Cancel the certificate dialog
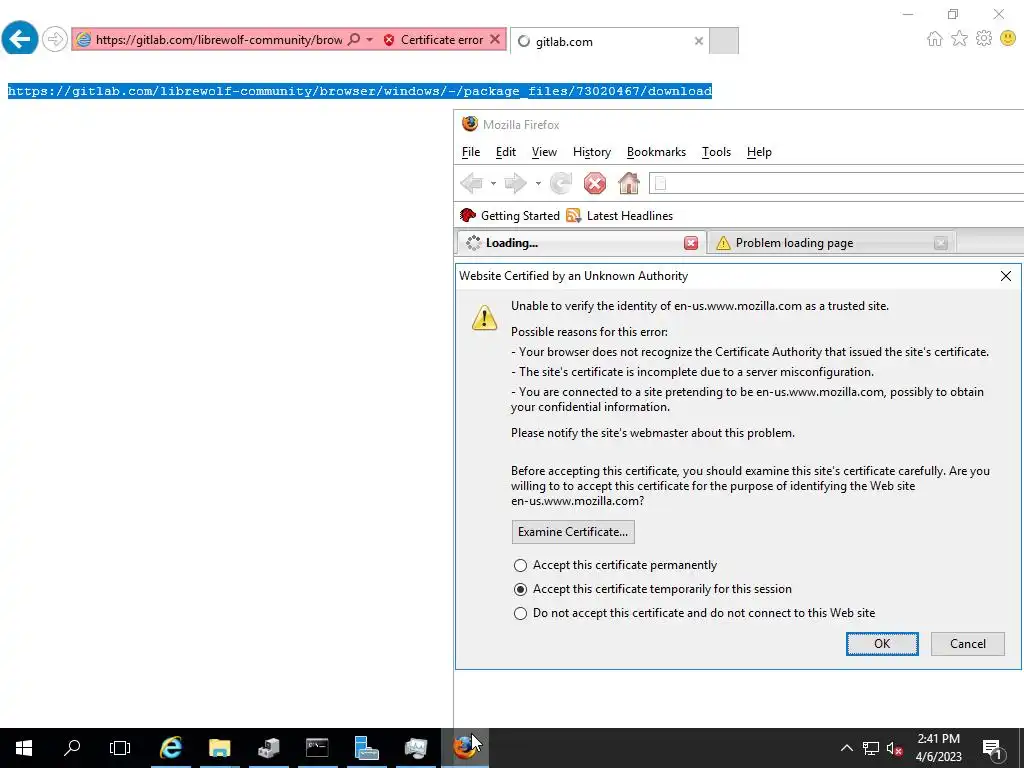1024x768 pixels. point(967,644)
